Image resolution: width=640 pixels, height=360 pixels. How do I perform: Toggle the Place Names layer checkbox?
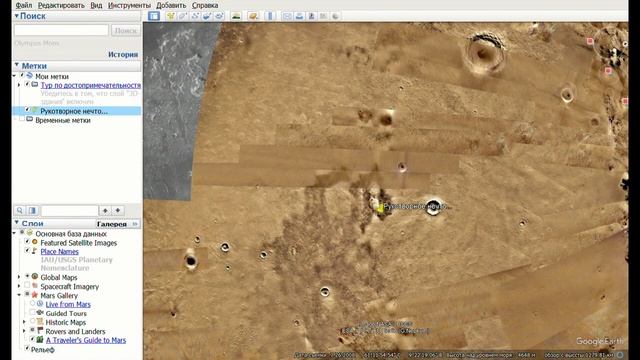click(x=27, y=251)
